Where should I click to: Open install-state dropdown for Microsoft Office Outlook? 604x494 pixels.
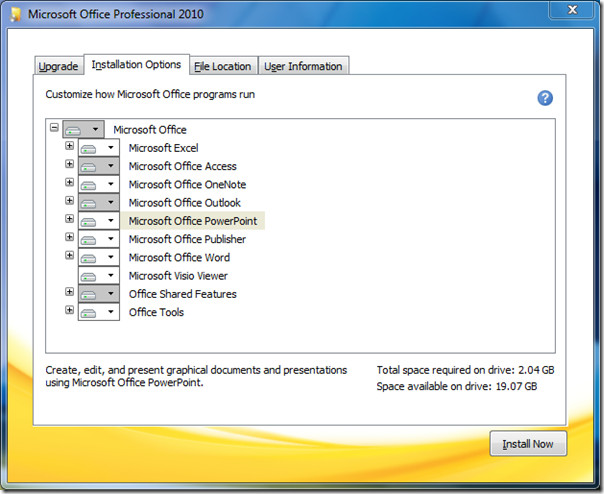point(99,202)
